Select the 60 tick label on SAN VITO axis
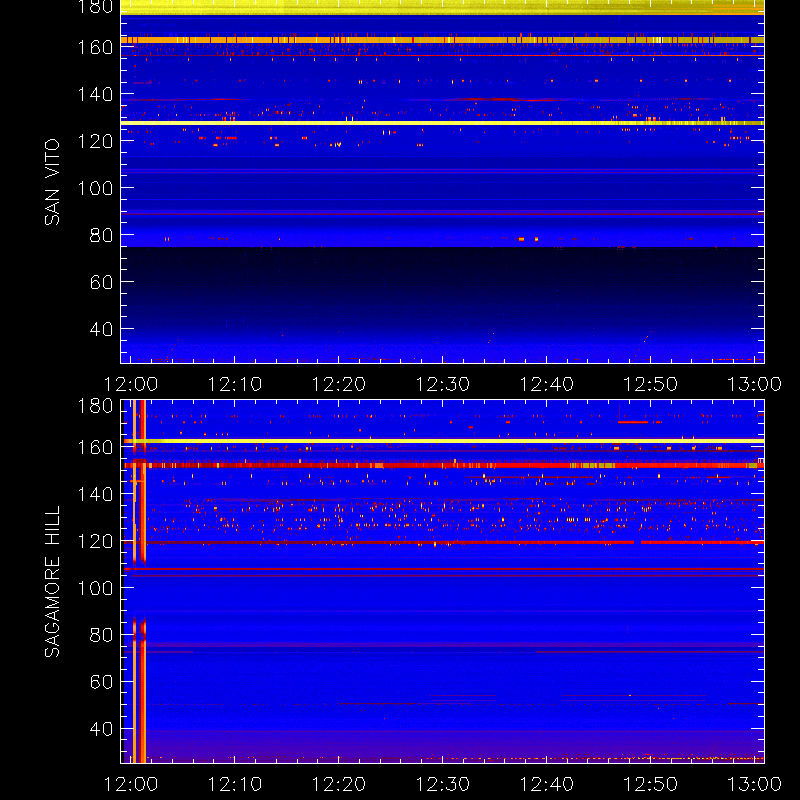800x800 pixels. point(101,282)
